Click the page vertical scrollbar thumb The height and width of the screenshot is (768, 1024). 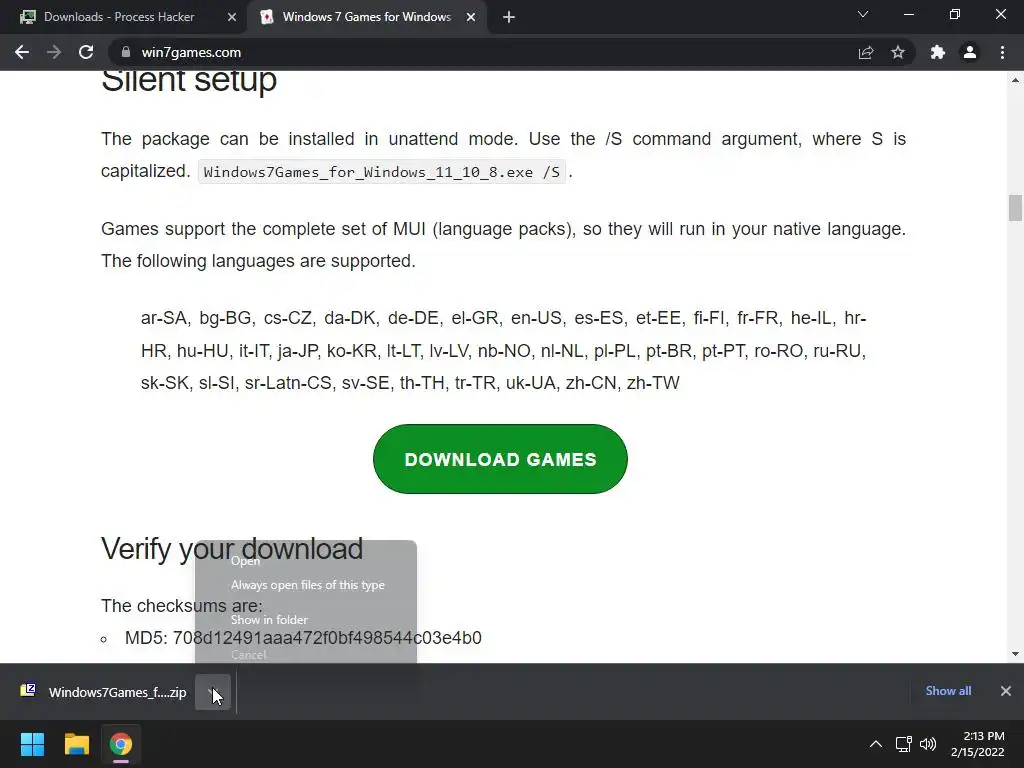1015,208
